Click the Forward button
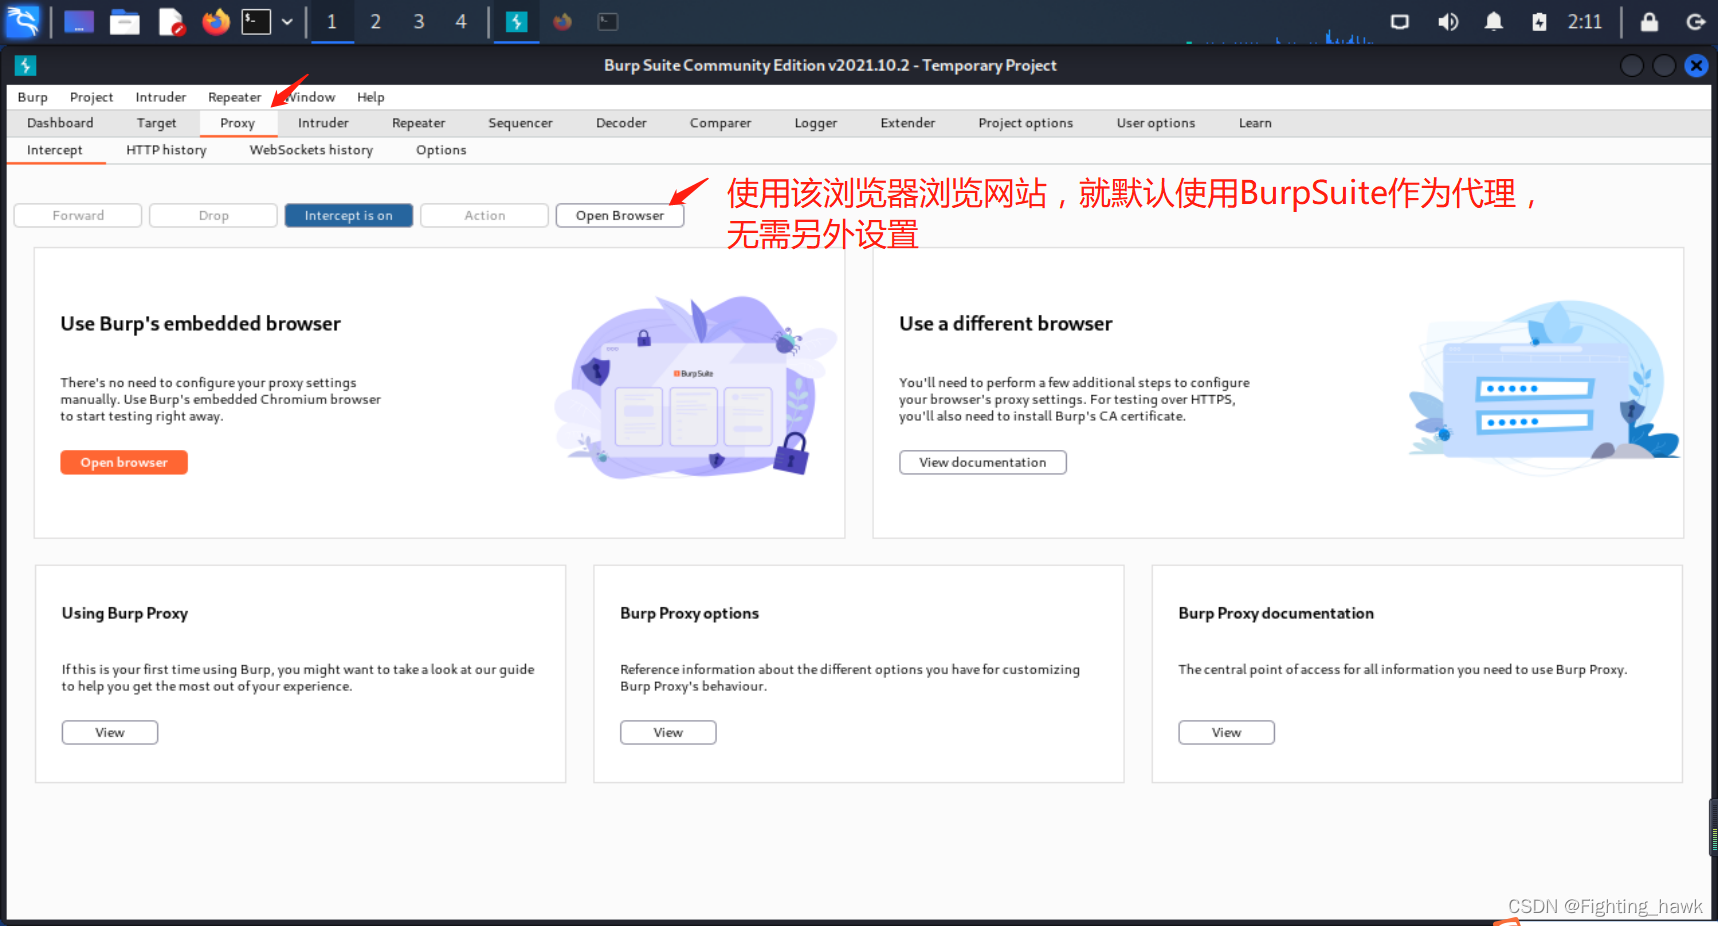Viewport: 1718px width, 926px height. [x=78, y=216]
